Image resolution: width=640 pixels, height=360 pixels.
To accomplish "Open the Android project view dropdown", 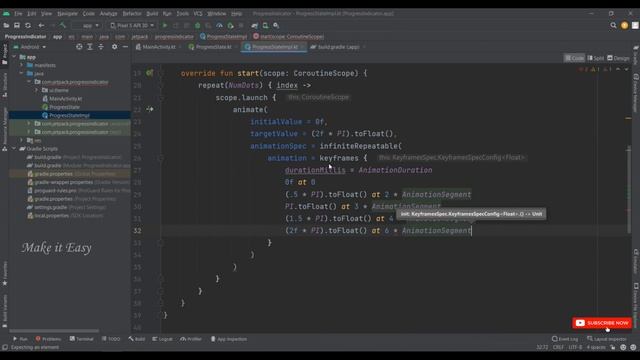I will coord(30,47).
